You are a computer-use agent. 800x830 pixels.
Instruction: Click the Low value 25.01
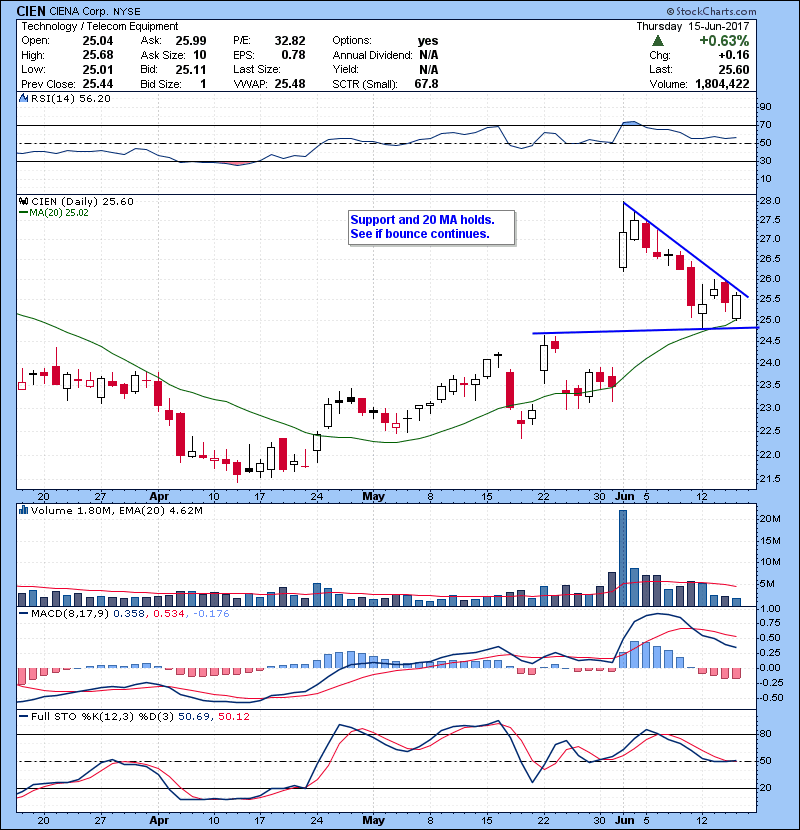pos(97,69)
